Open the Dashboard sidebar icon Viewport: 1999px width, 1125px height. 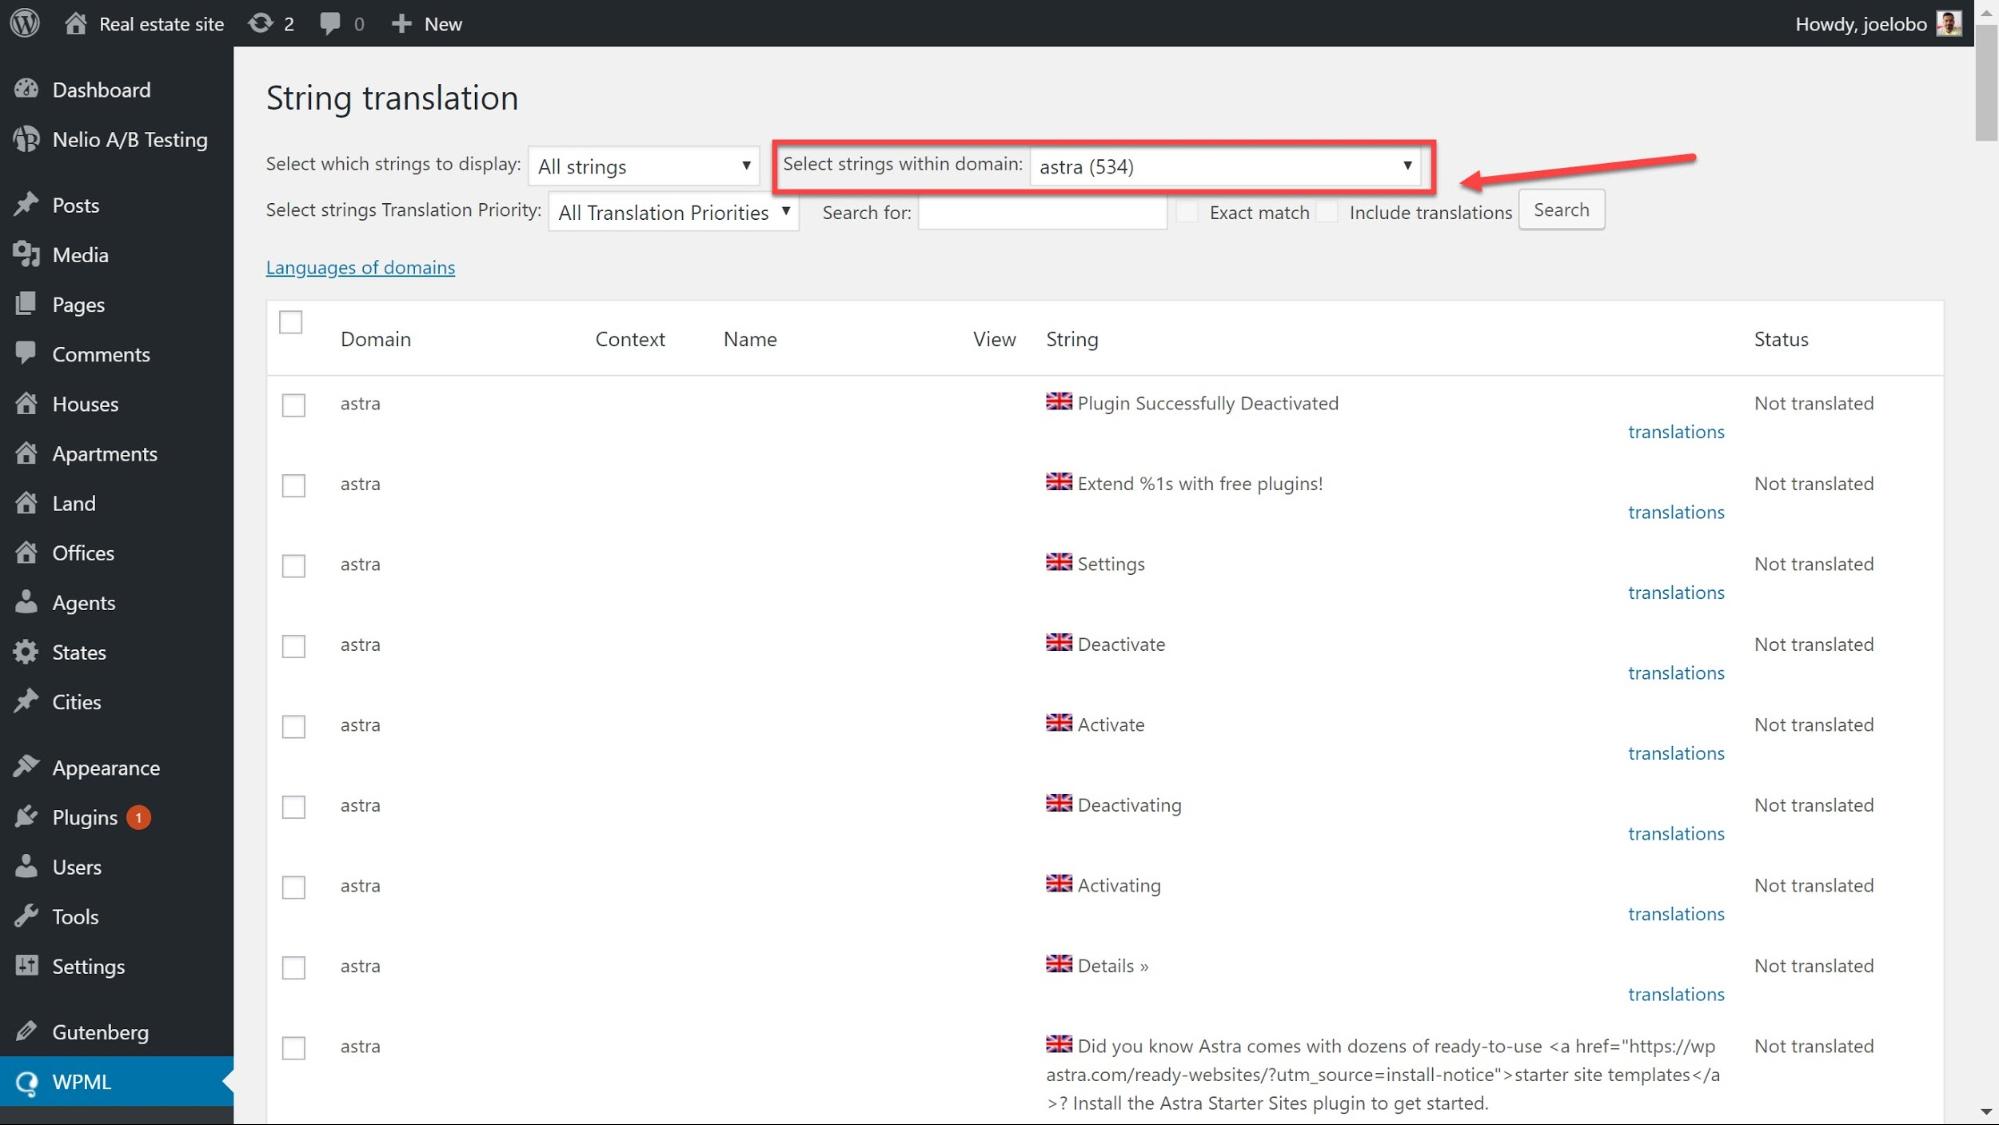point(26,90)
